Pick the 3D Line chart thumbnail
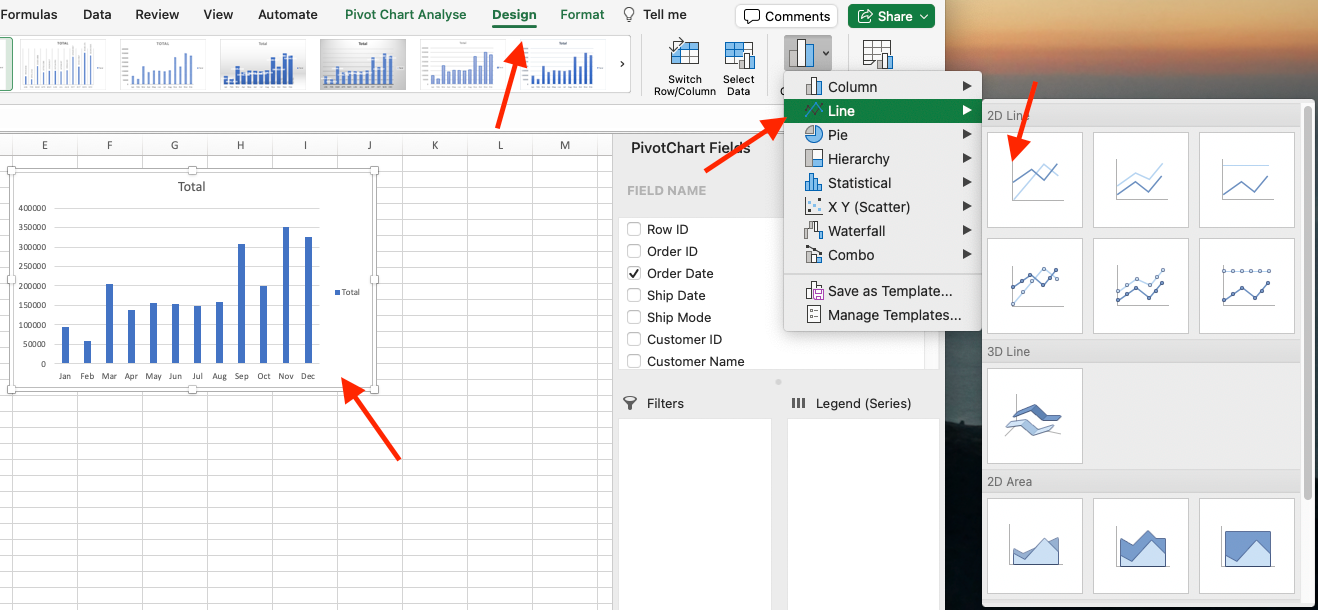 1035,416
